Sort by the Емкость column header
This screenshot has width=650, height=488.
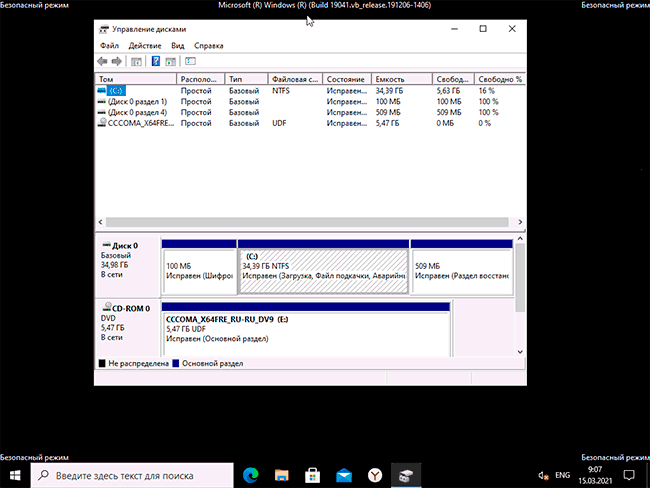402,79
